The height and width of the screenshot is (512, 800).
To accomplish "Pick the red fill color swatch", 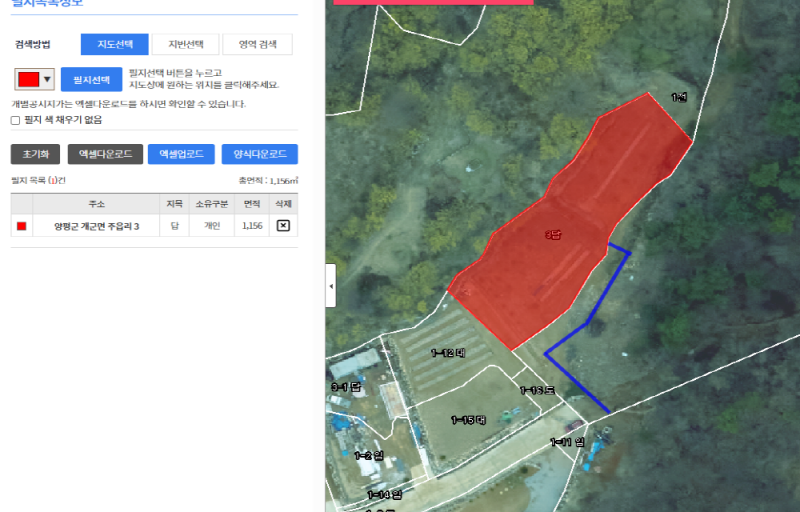I will point(29,80).
